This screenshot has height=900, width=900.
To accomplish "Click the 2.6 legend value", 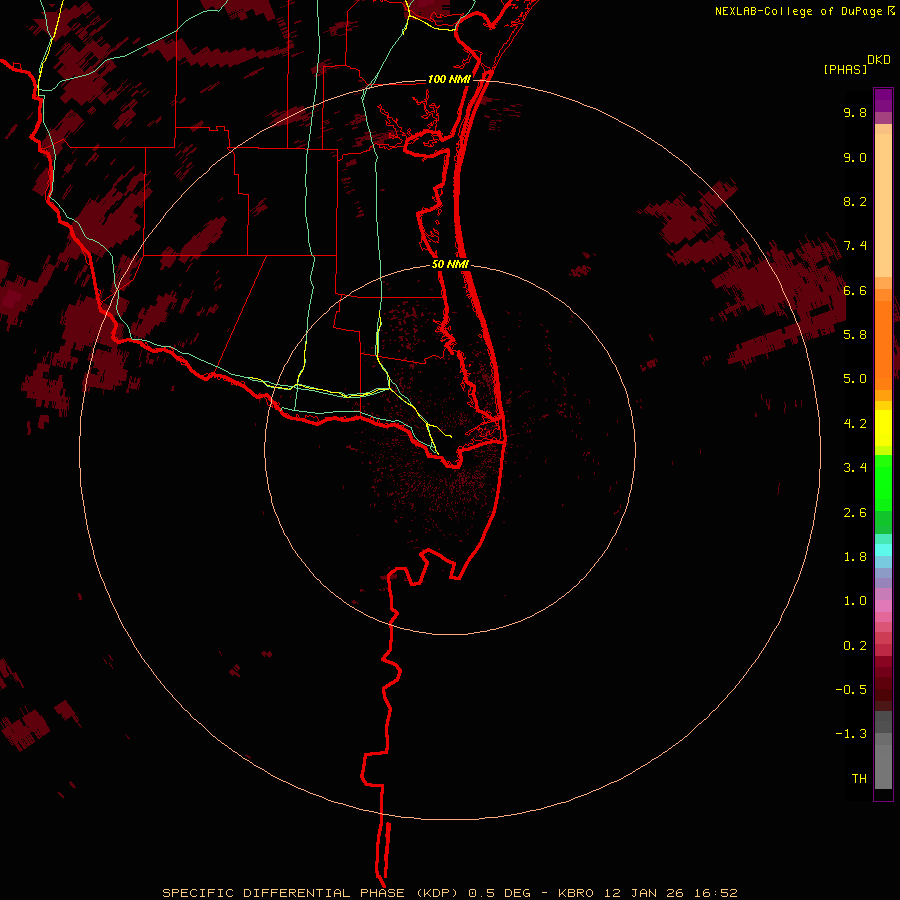I will (855, 512).
